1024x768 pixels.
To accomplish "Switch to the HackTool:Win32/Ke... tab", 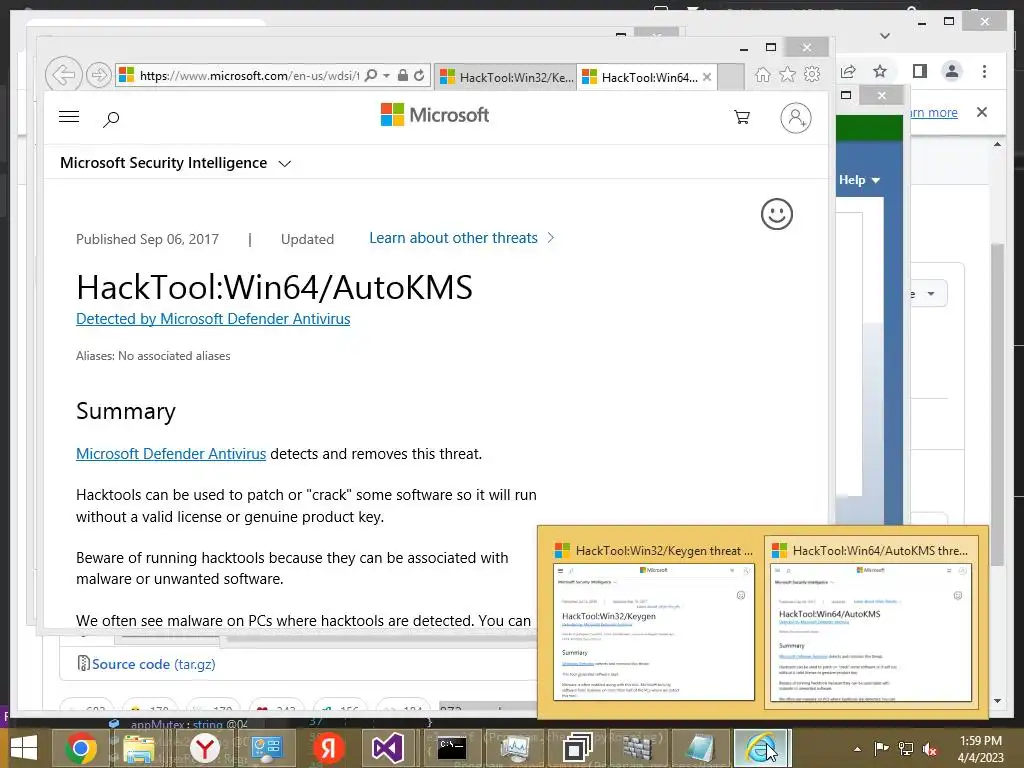I will pyautogui.click(x=505, y=77).
